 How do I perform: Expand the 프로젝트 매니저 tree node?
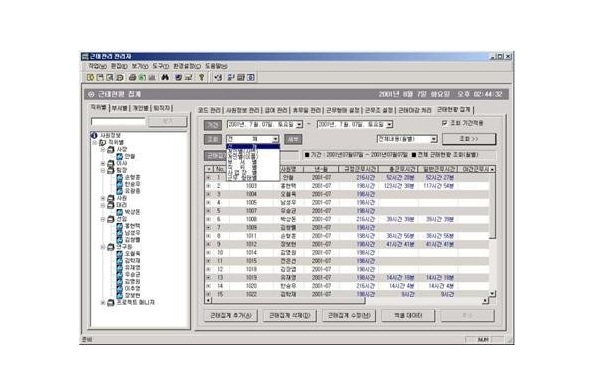point(103,302)
